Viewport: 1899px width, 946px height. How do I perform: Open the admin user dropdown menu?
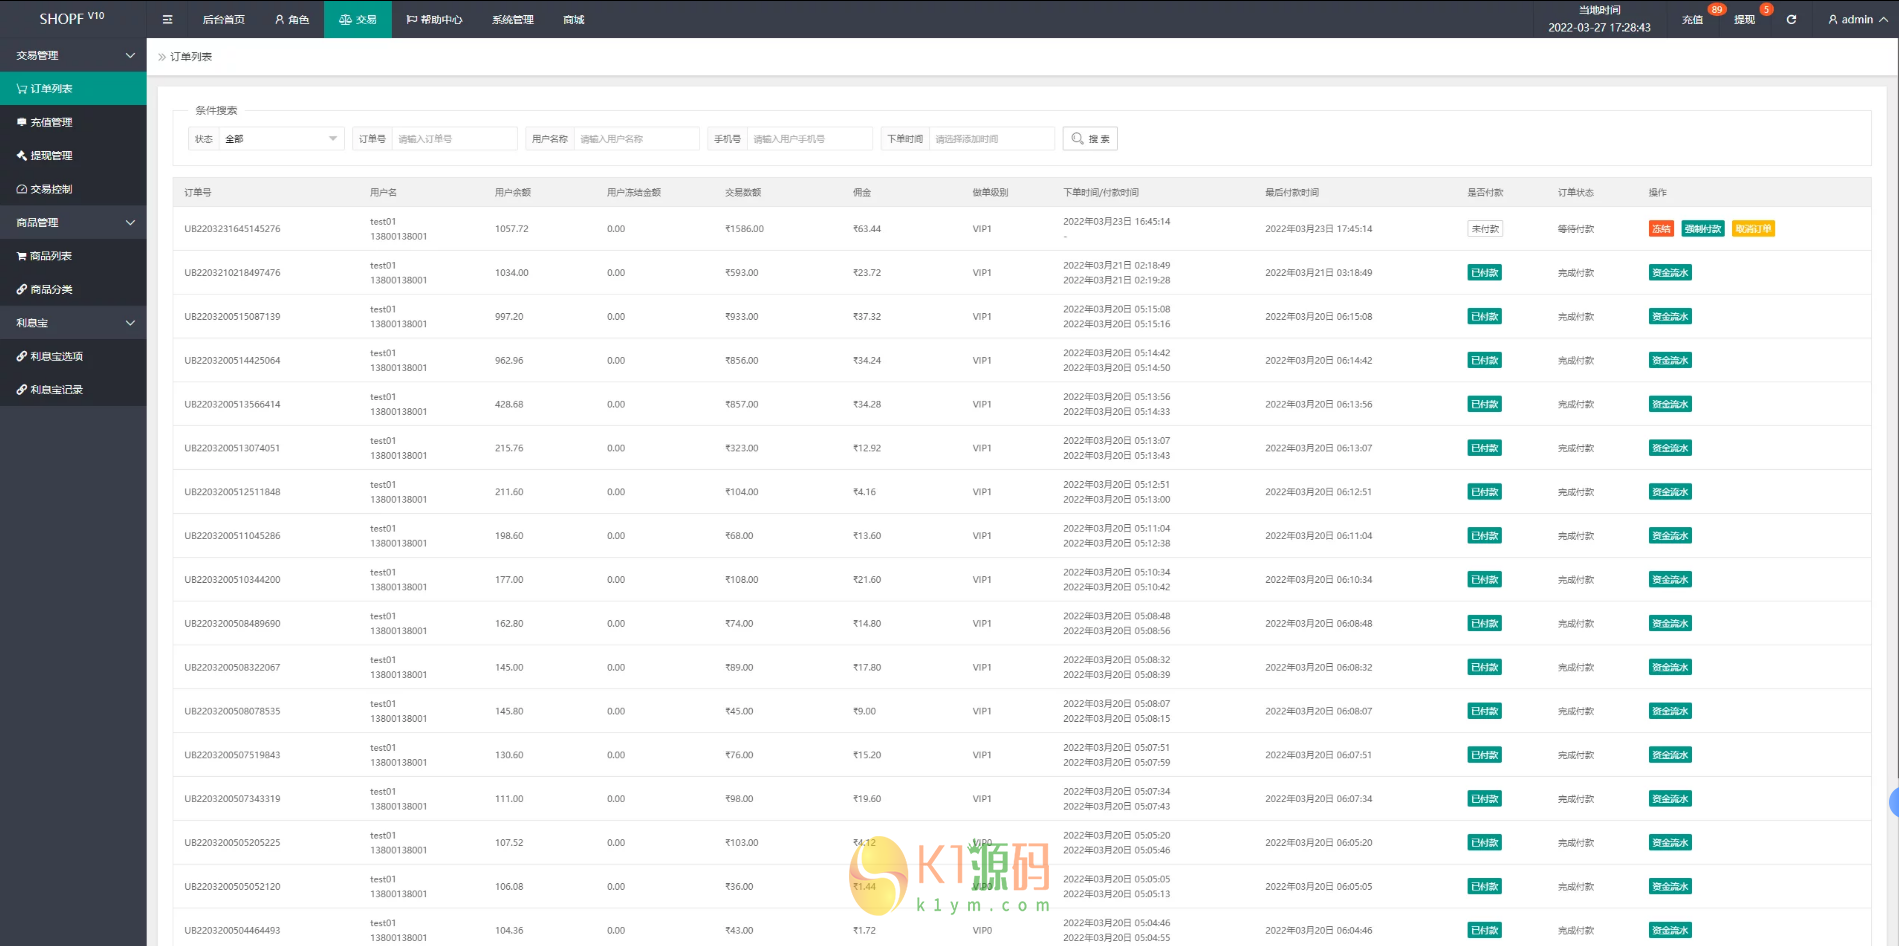[1857, 19]
